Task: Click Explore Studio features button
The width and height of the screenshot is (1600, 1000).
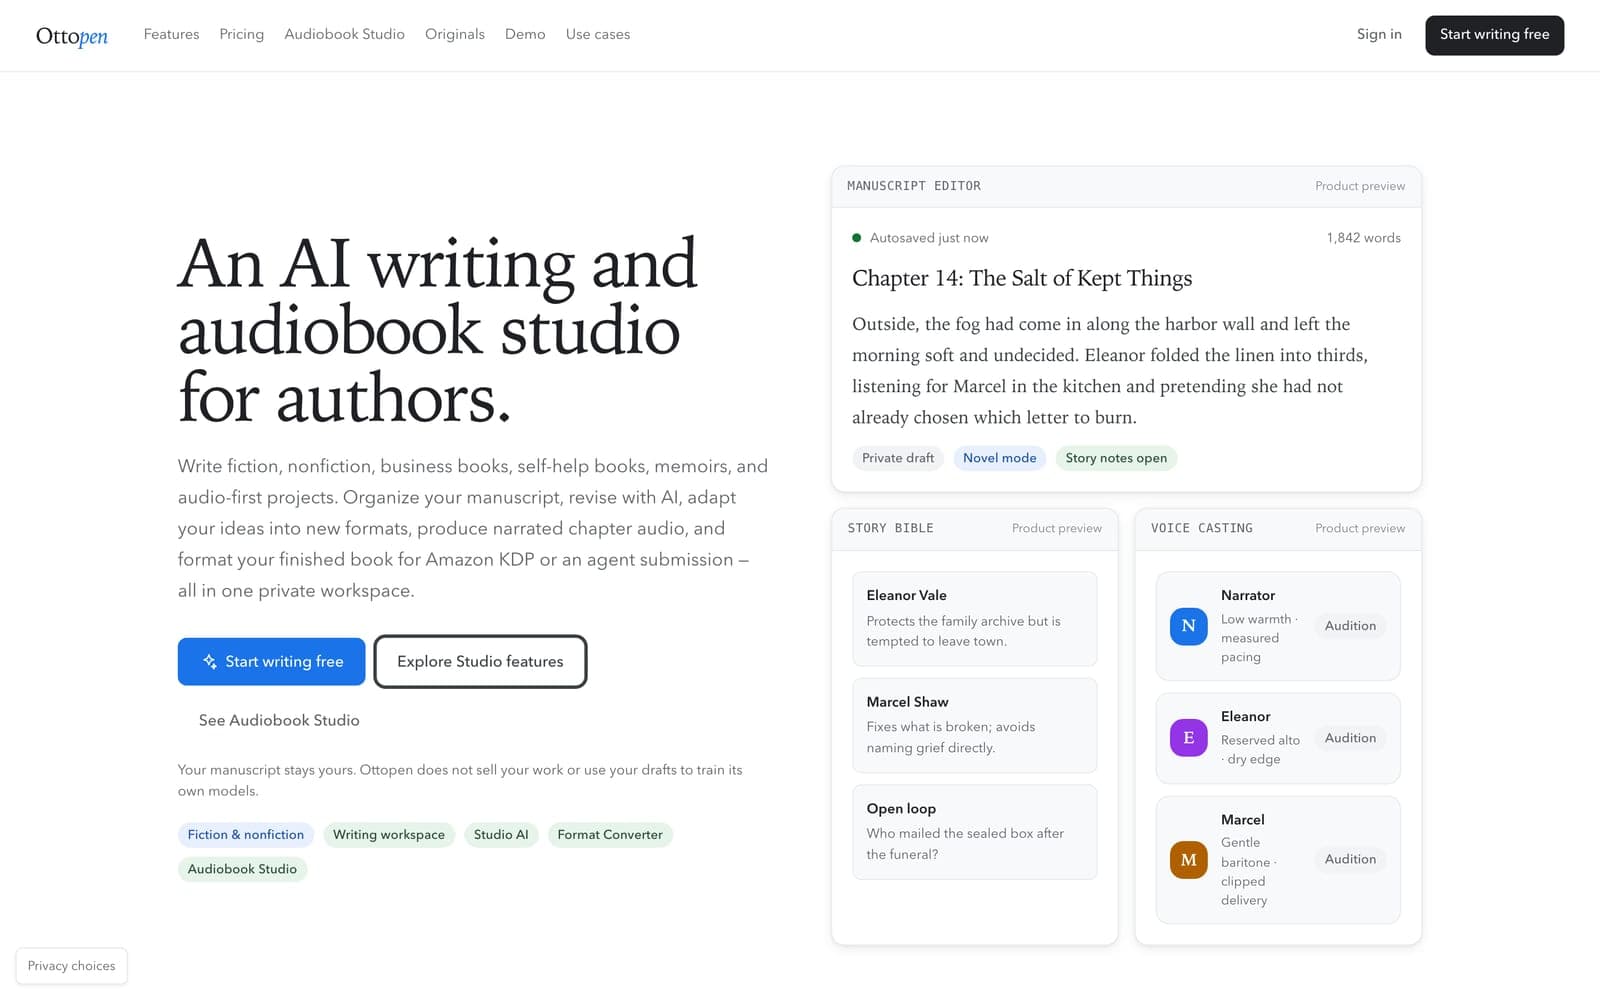Action: (x=480, y=662)
